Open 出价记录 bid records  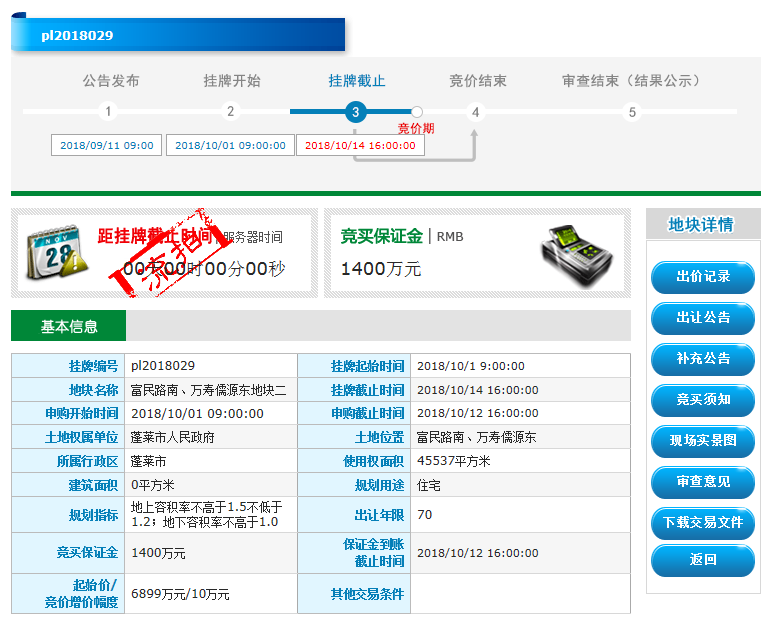point(703,277)
